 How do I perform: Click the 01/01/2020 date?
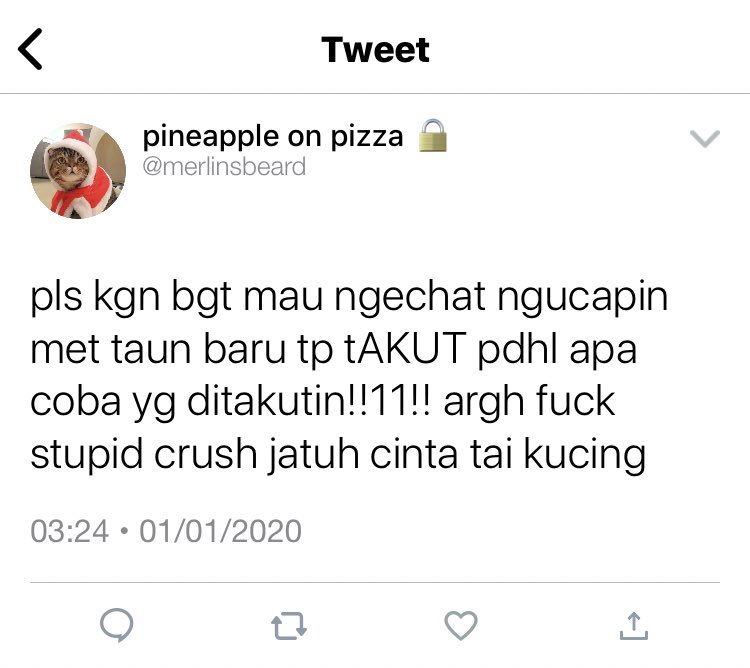pos(221,531)
